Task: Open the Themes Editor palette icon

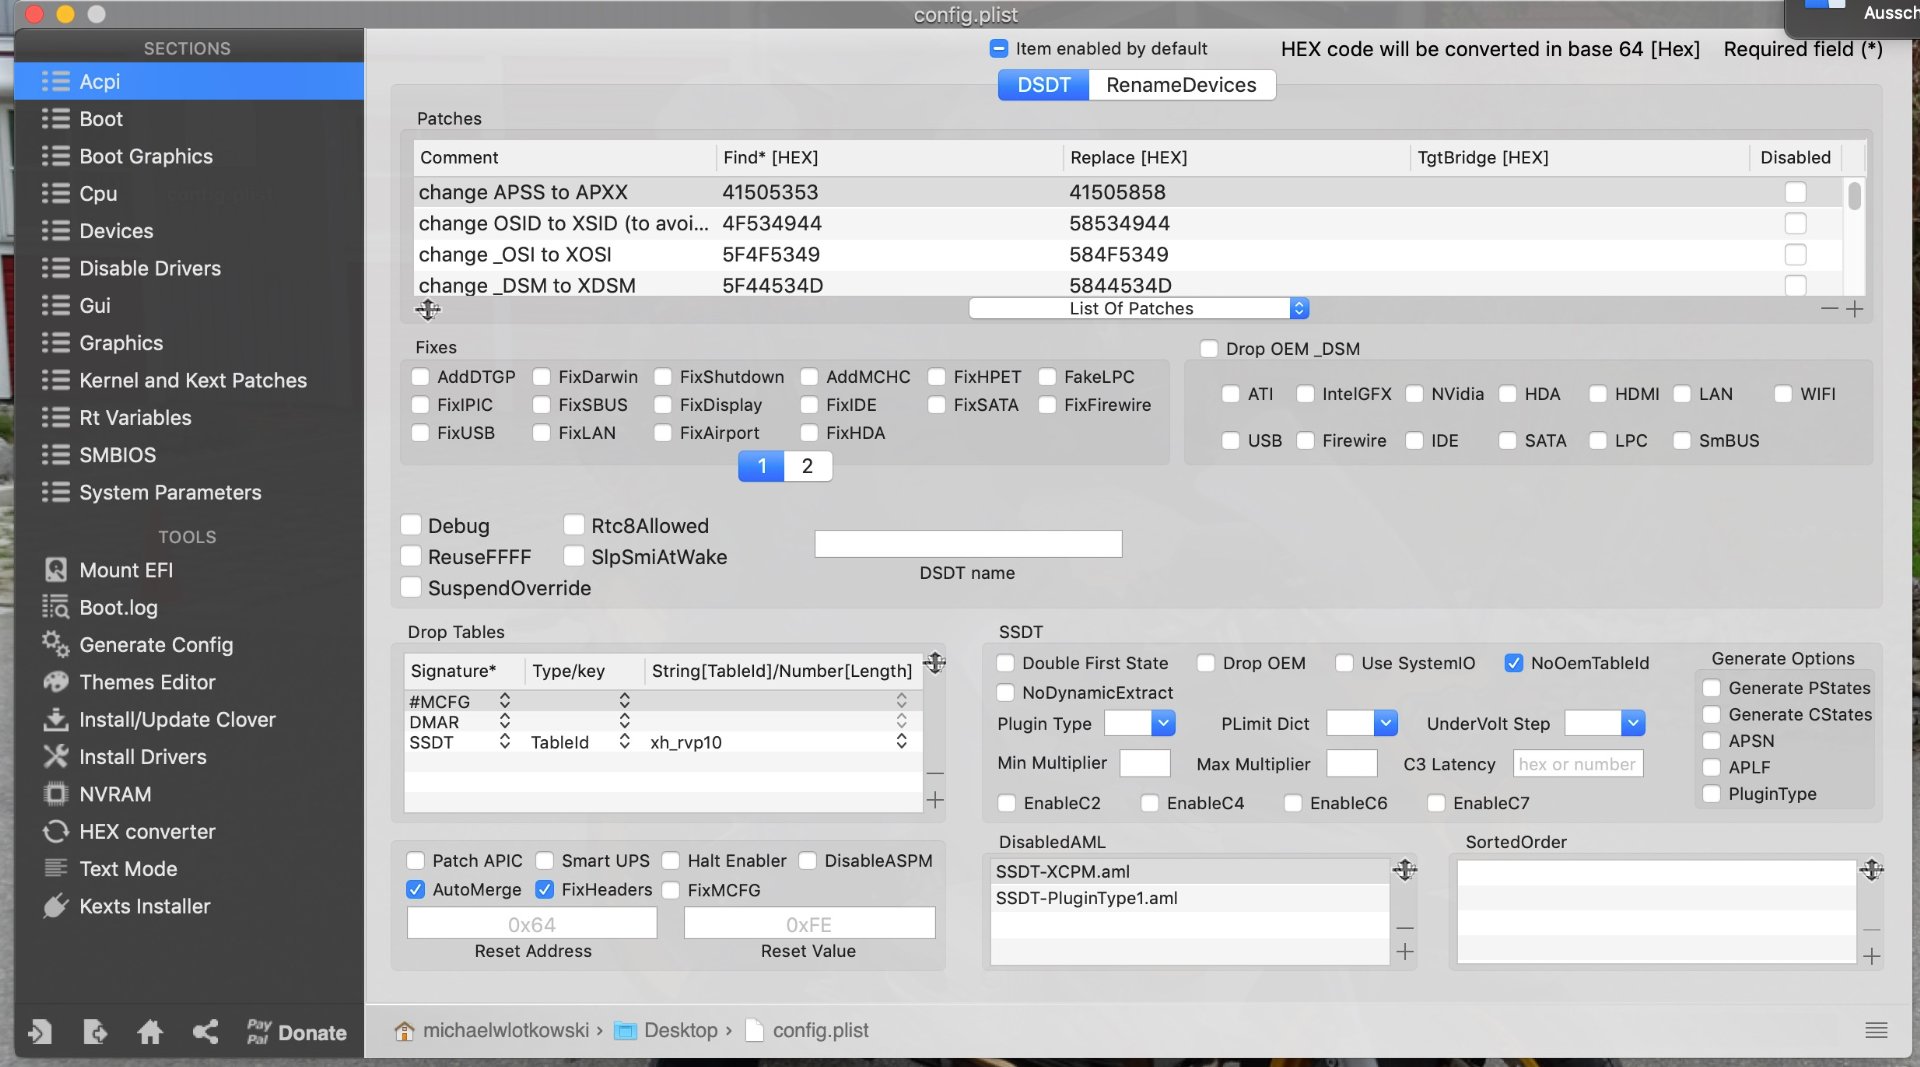Action: 56,682
